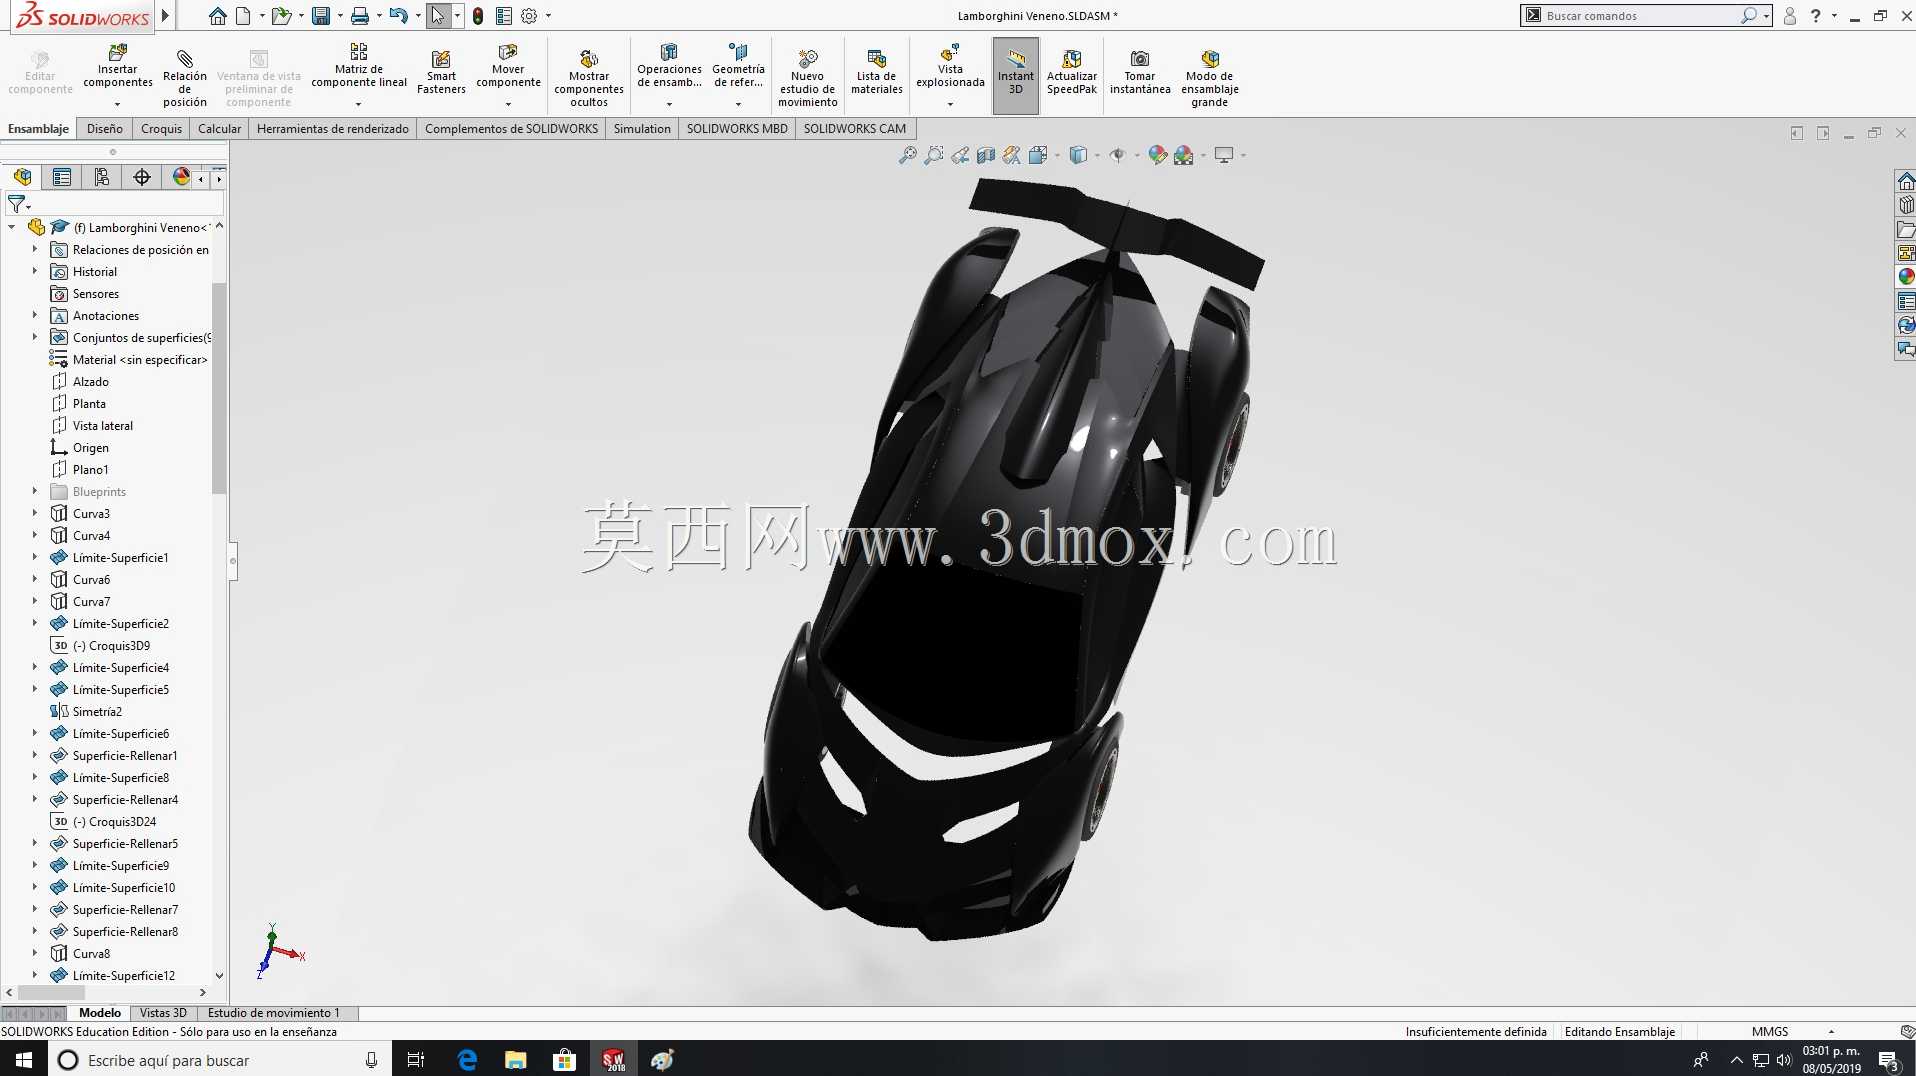Image resolution: width=1916 pixels, height=1076 pixels.
Task: Open Operaciones de ensamblaje tools
Action: click(669, 66)
